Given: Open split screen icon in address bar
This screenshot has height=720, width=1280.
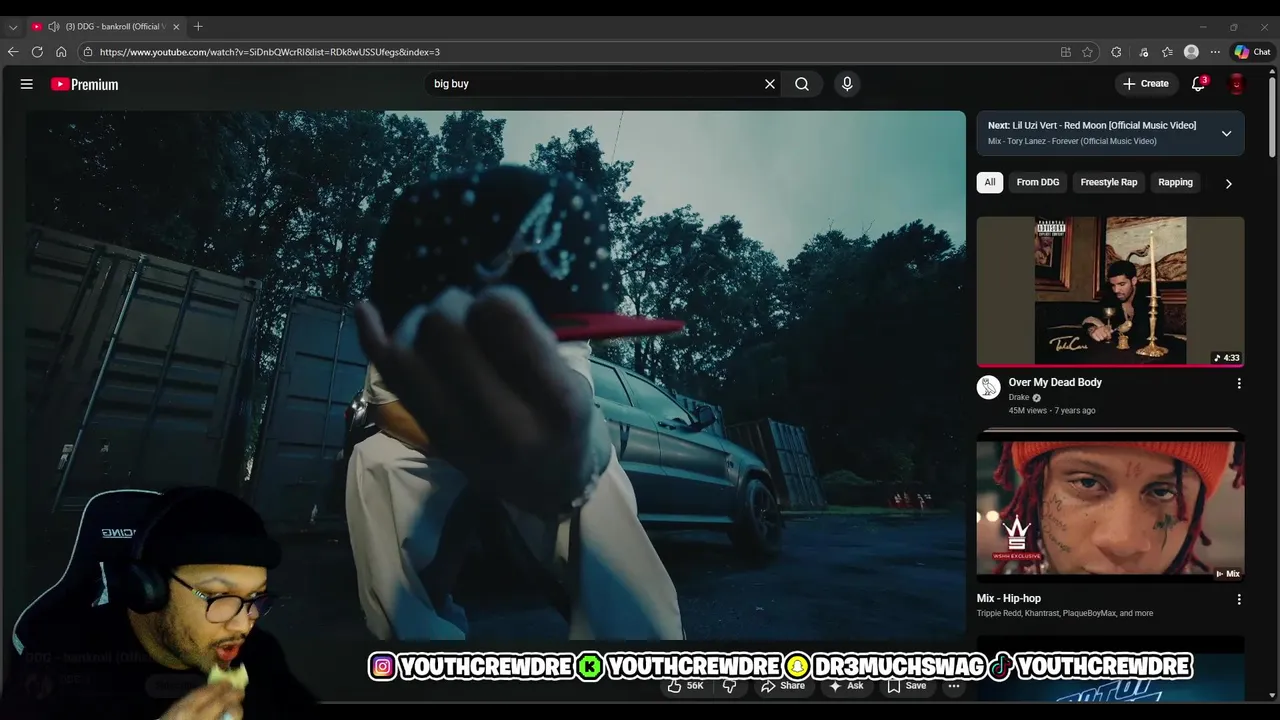Looking at the screenshot, I should [1066, 52].
